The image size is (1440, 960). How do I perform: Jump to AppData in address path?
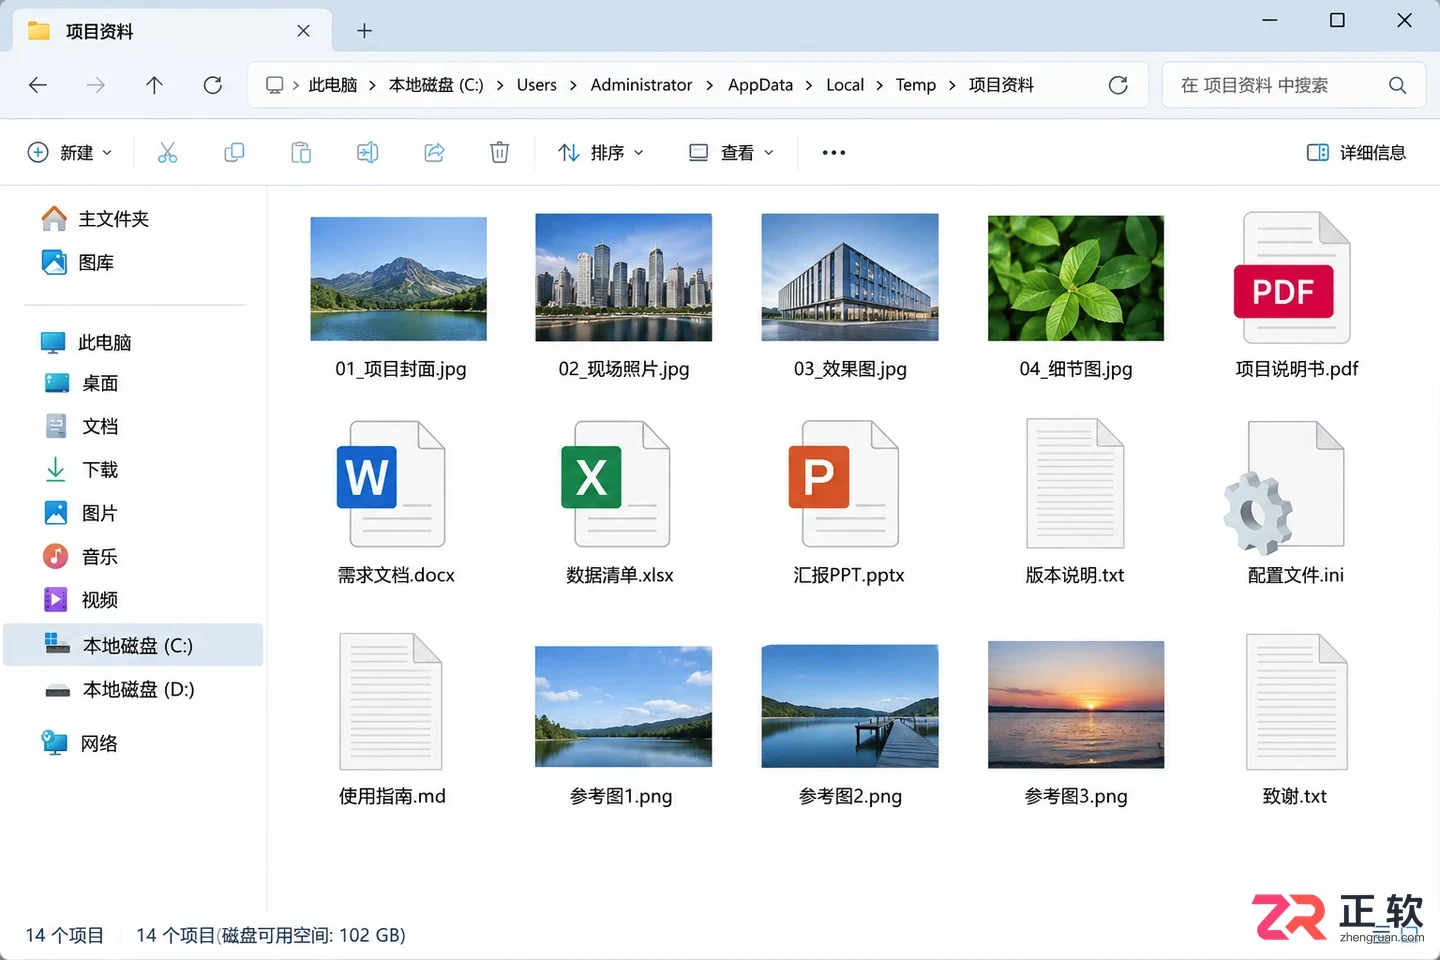760,85
